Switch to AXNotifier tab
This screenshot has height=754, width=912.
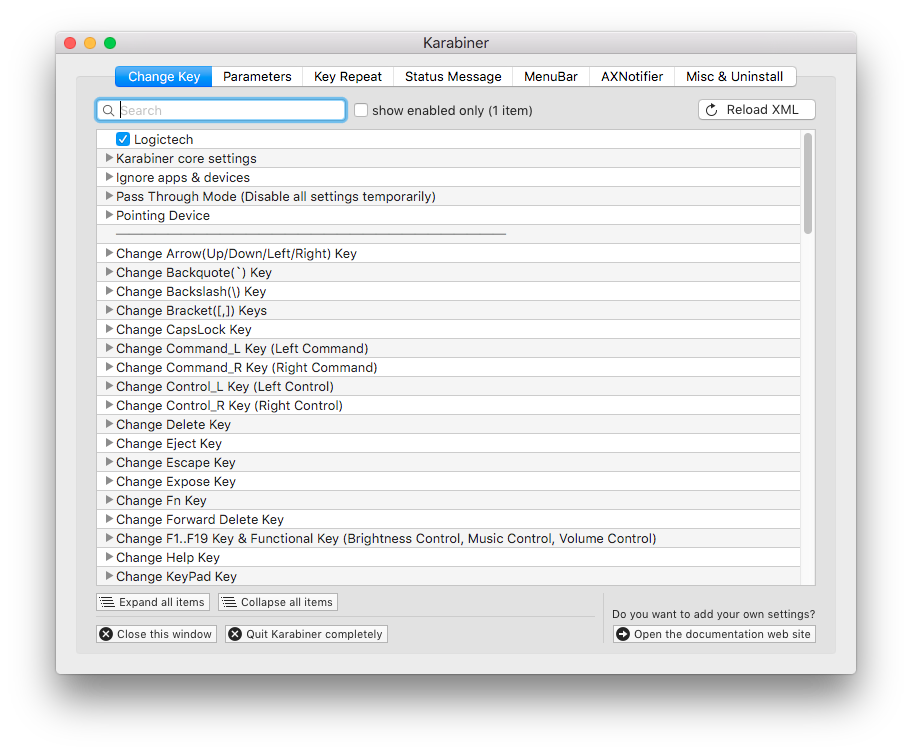632,77
